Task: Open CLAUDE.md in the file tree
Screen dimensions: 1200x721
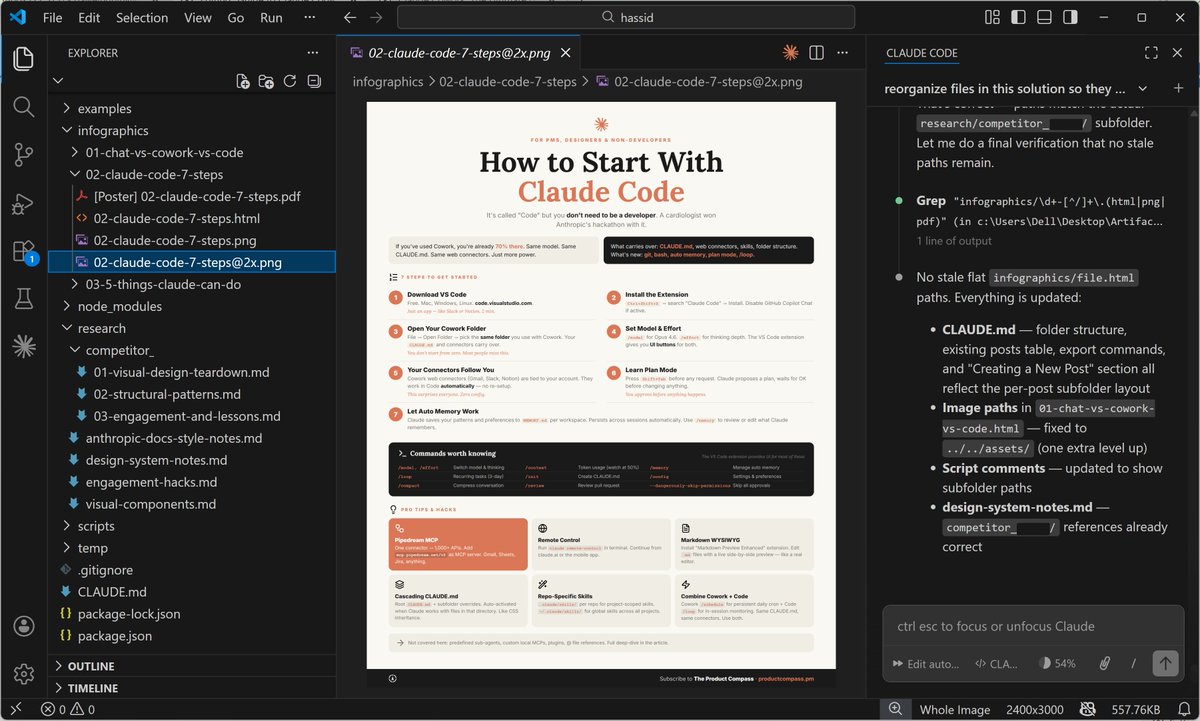Action: (x=192, y=592)
